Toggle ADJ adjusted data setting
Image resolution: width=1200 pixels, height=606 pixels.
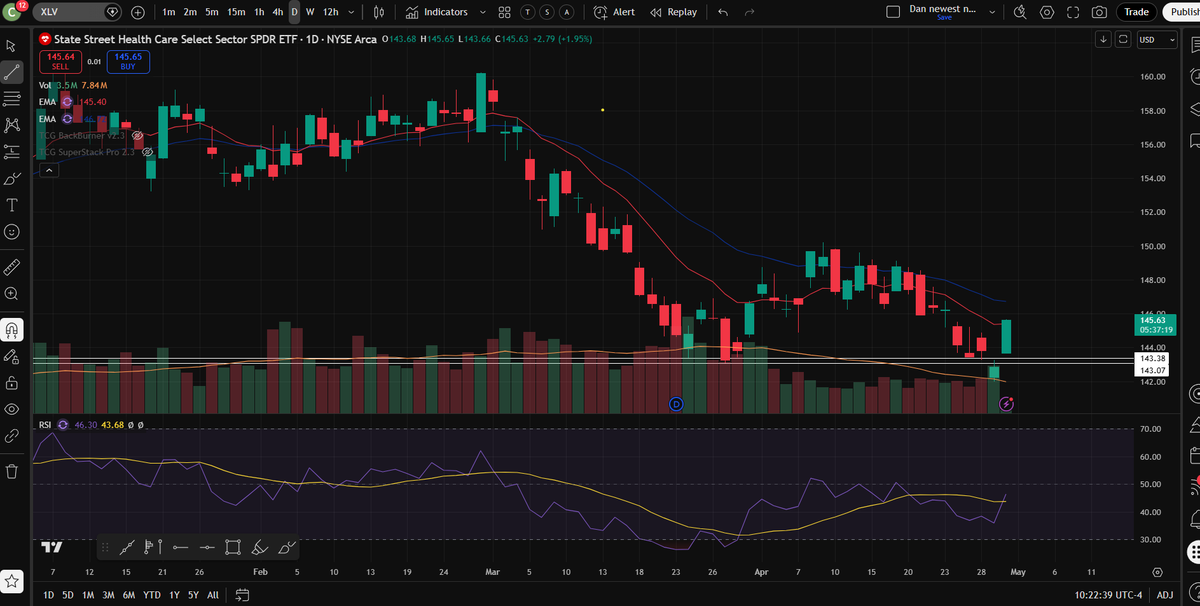point(1166,594)
